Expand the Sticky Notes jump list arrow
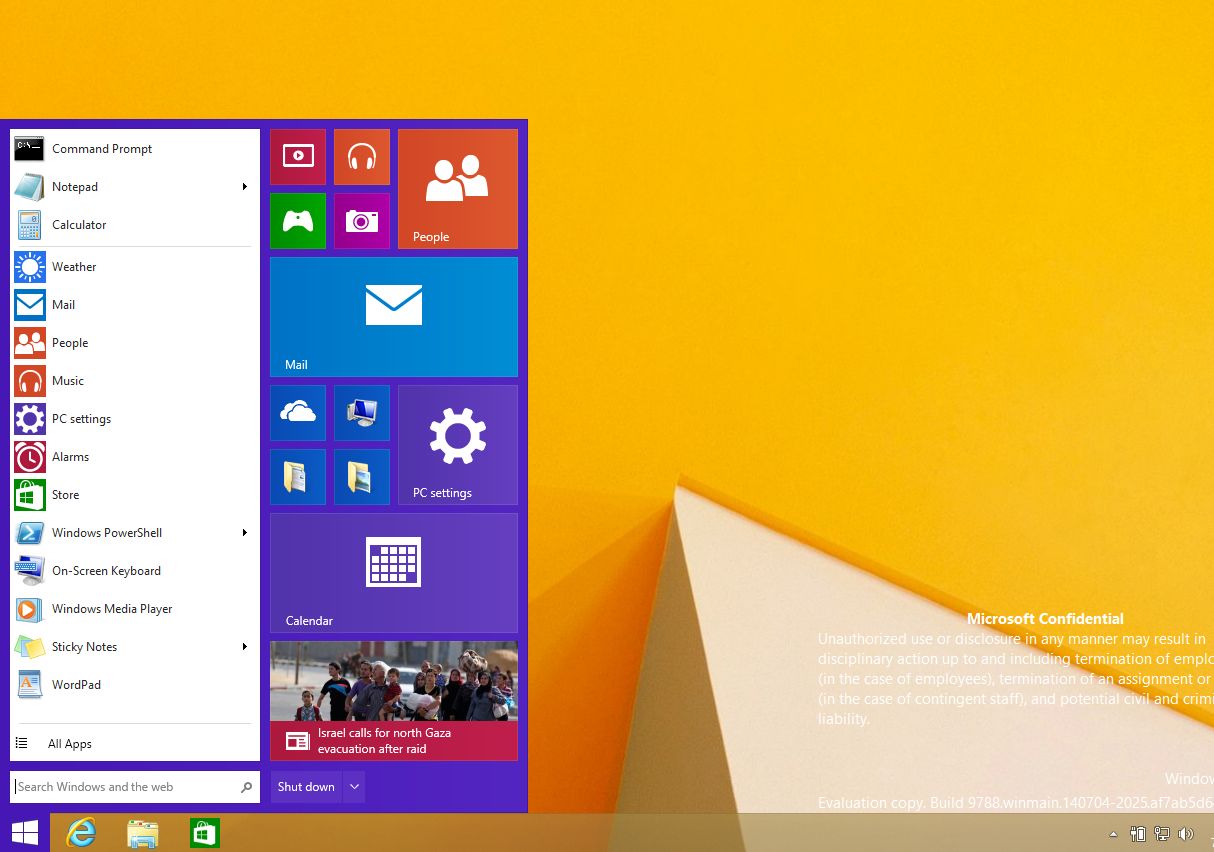 (245, 647)
